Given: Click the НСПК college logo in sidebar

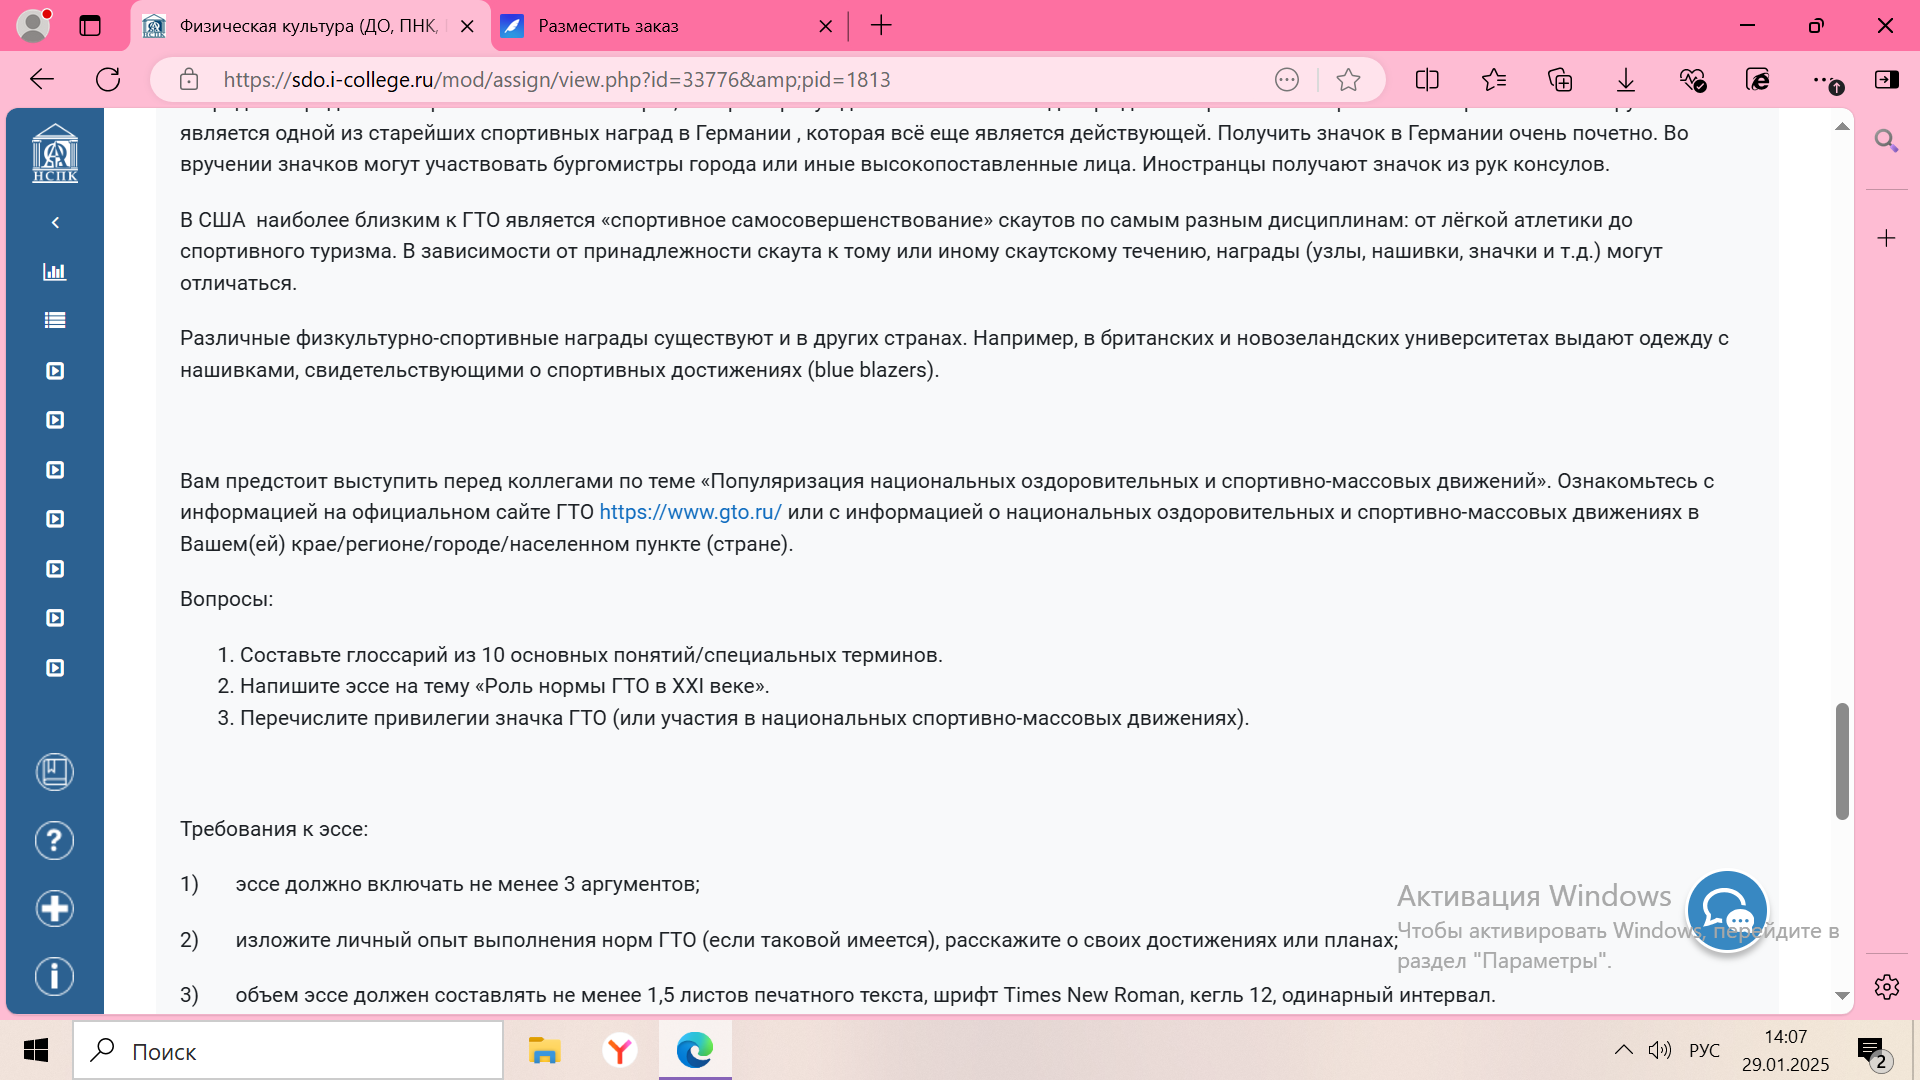Looking at the screenshot, I should pyautogui.click(x=55, y=154).
